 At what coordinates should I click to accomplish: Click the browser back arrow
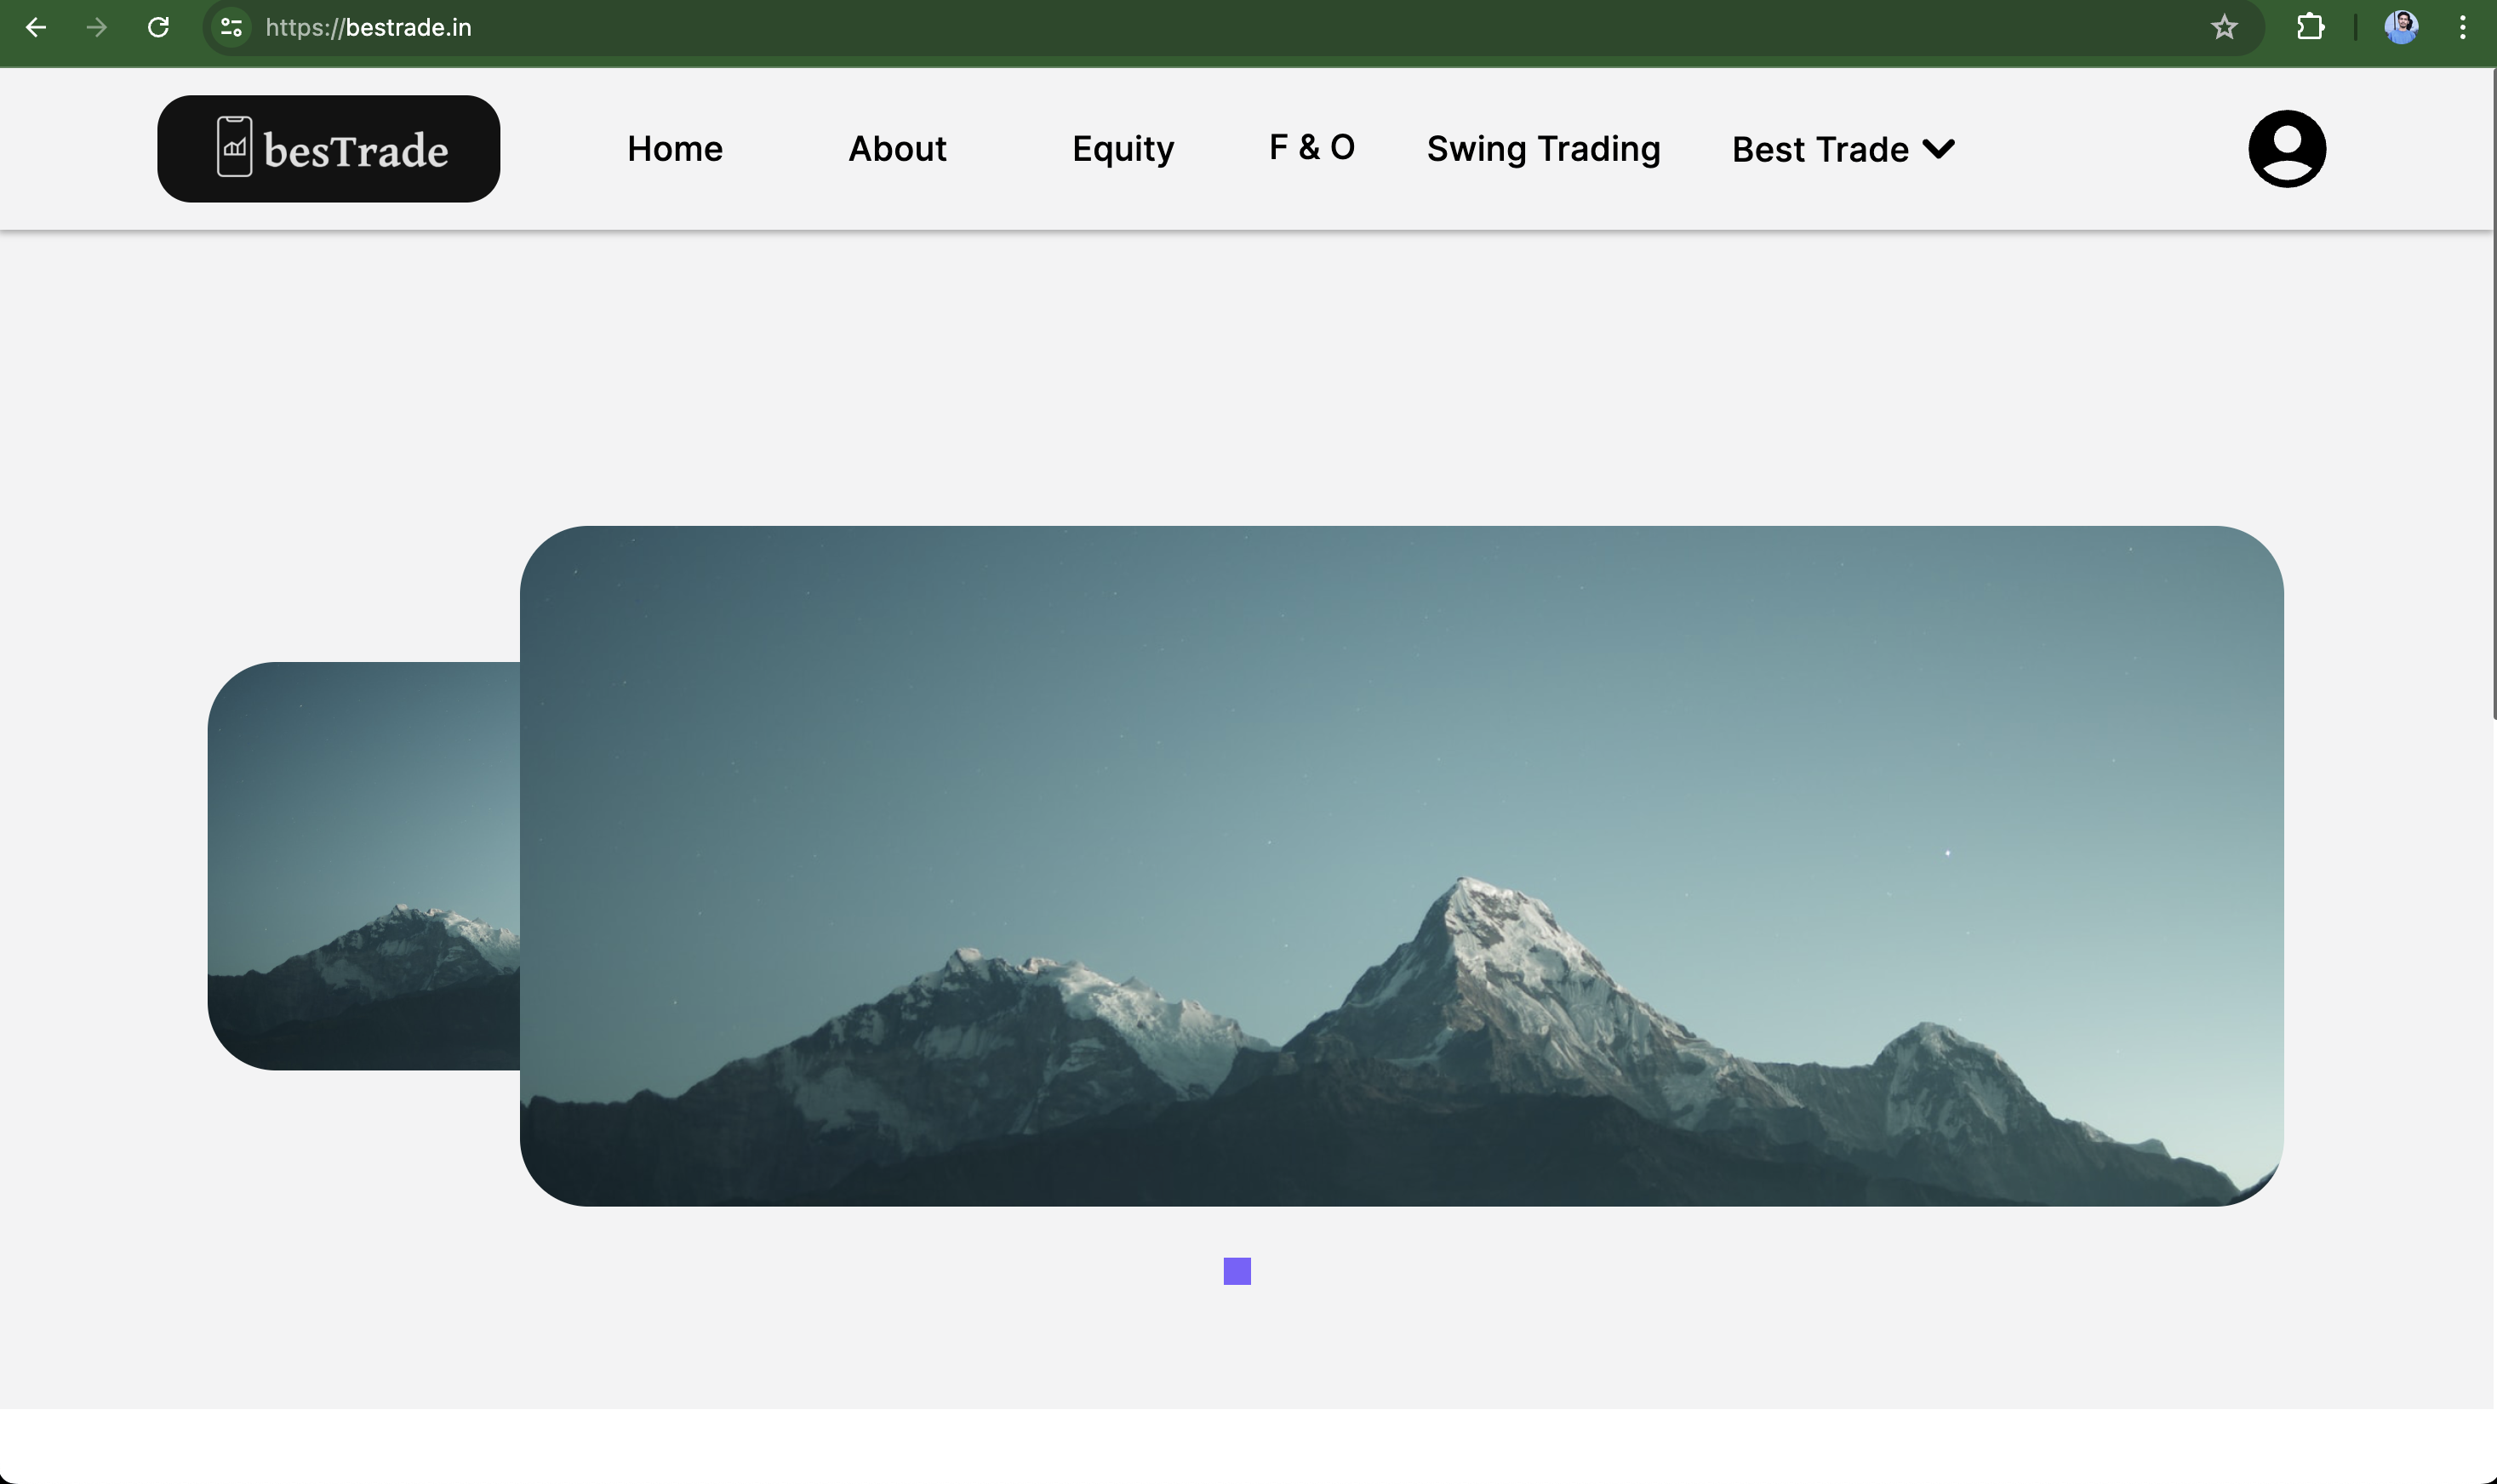(x=36, y=27)
